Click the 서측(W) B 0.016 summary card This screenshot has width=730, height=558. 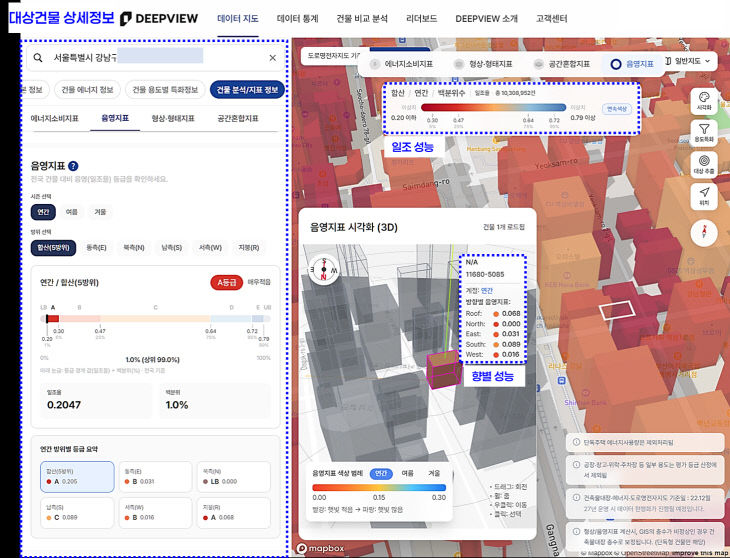pos(155,513)
